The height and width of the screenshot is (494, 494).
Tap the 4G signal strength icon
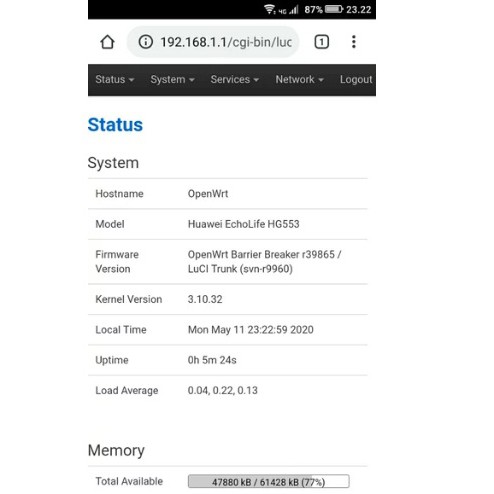click(x=289, y=10)
